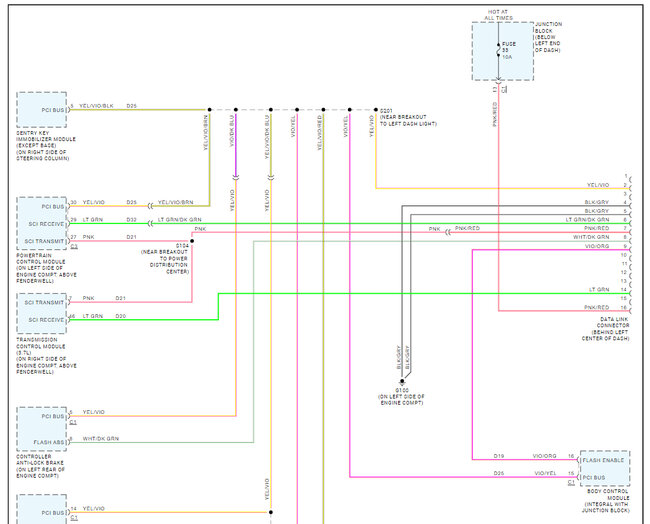
Task: Click PCI BUS in Sentry Key module box
Action: click(x=53, y=110)
